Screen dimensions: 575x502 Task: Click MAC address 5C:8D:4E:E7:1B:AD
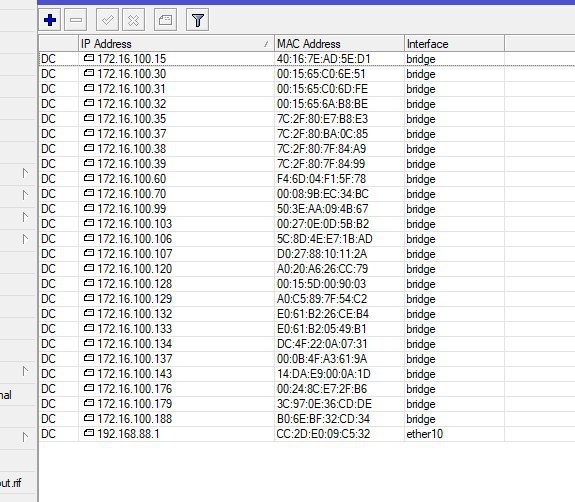coord(325,239)
